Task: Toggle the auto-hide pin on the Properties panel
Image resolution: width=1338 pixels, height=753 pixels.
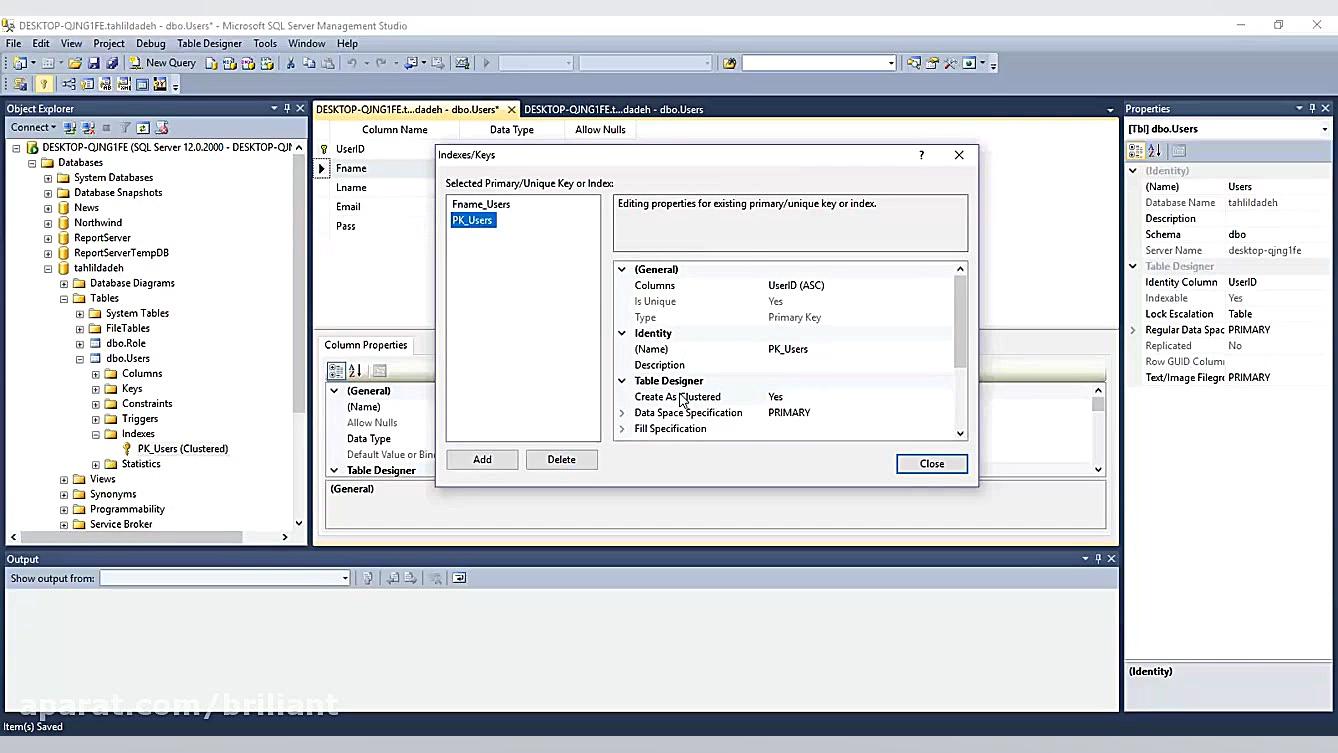Action: point(1312,108)
